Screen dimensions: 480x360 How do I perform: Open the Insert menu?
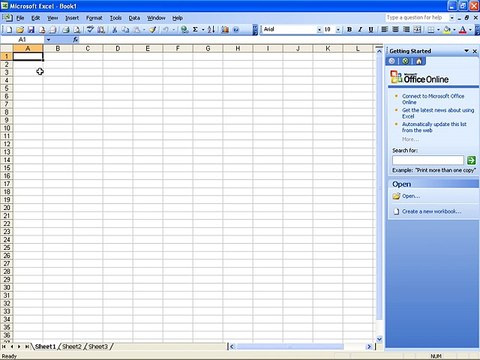tap(72, 18)
